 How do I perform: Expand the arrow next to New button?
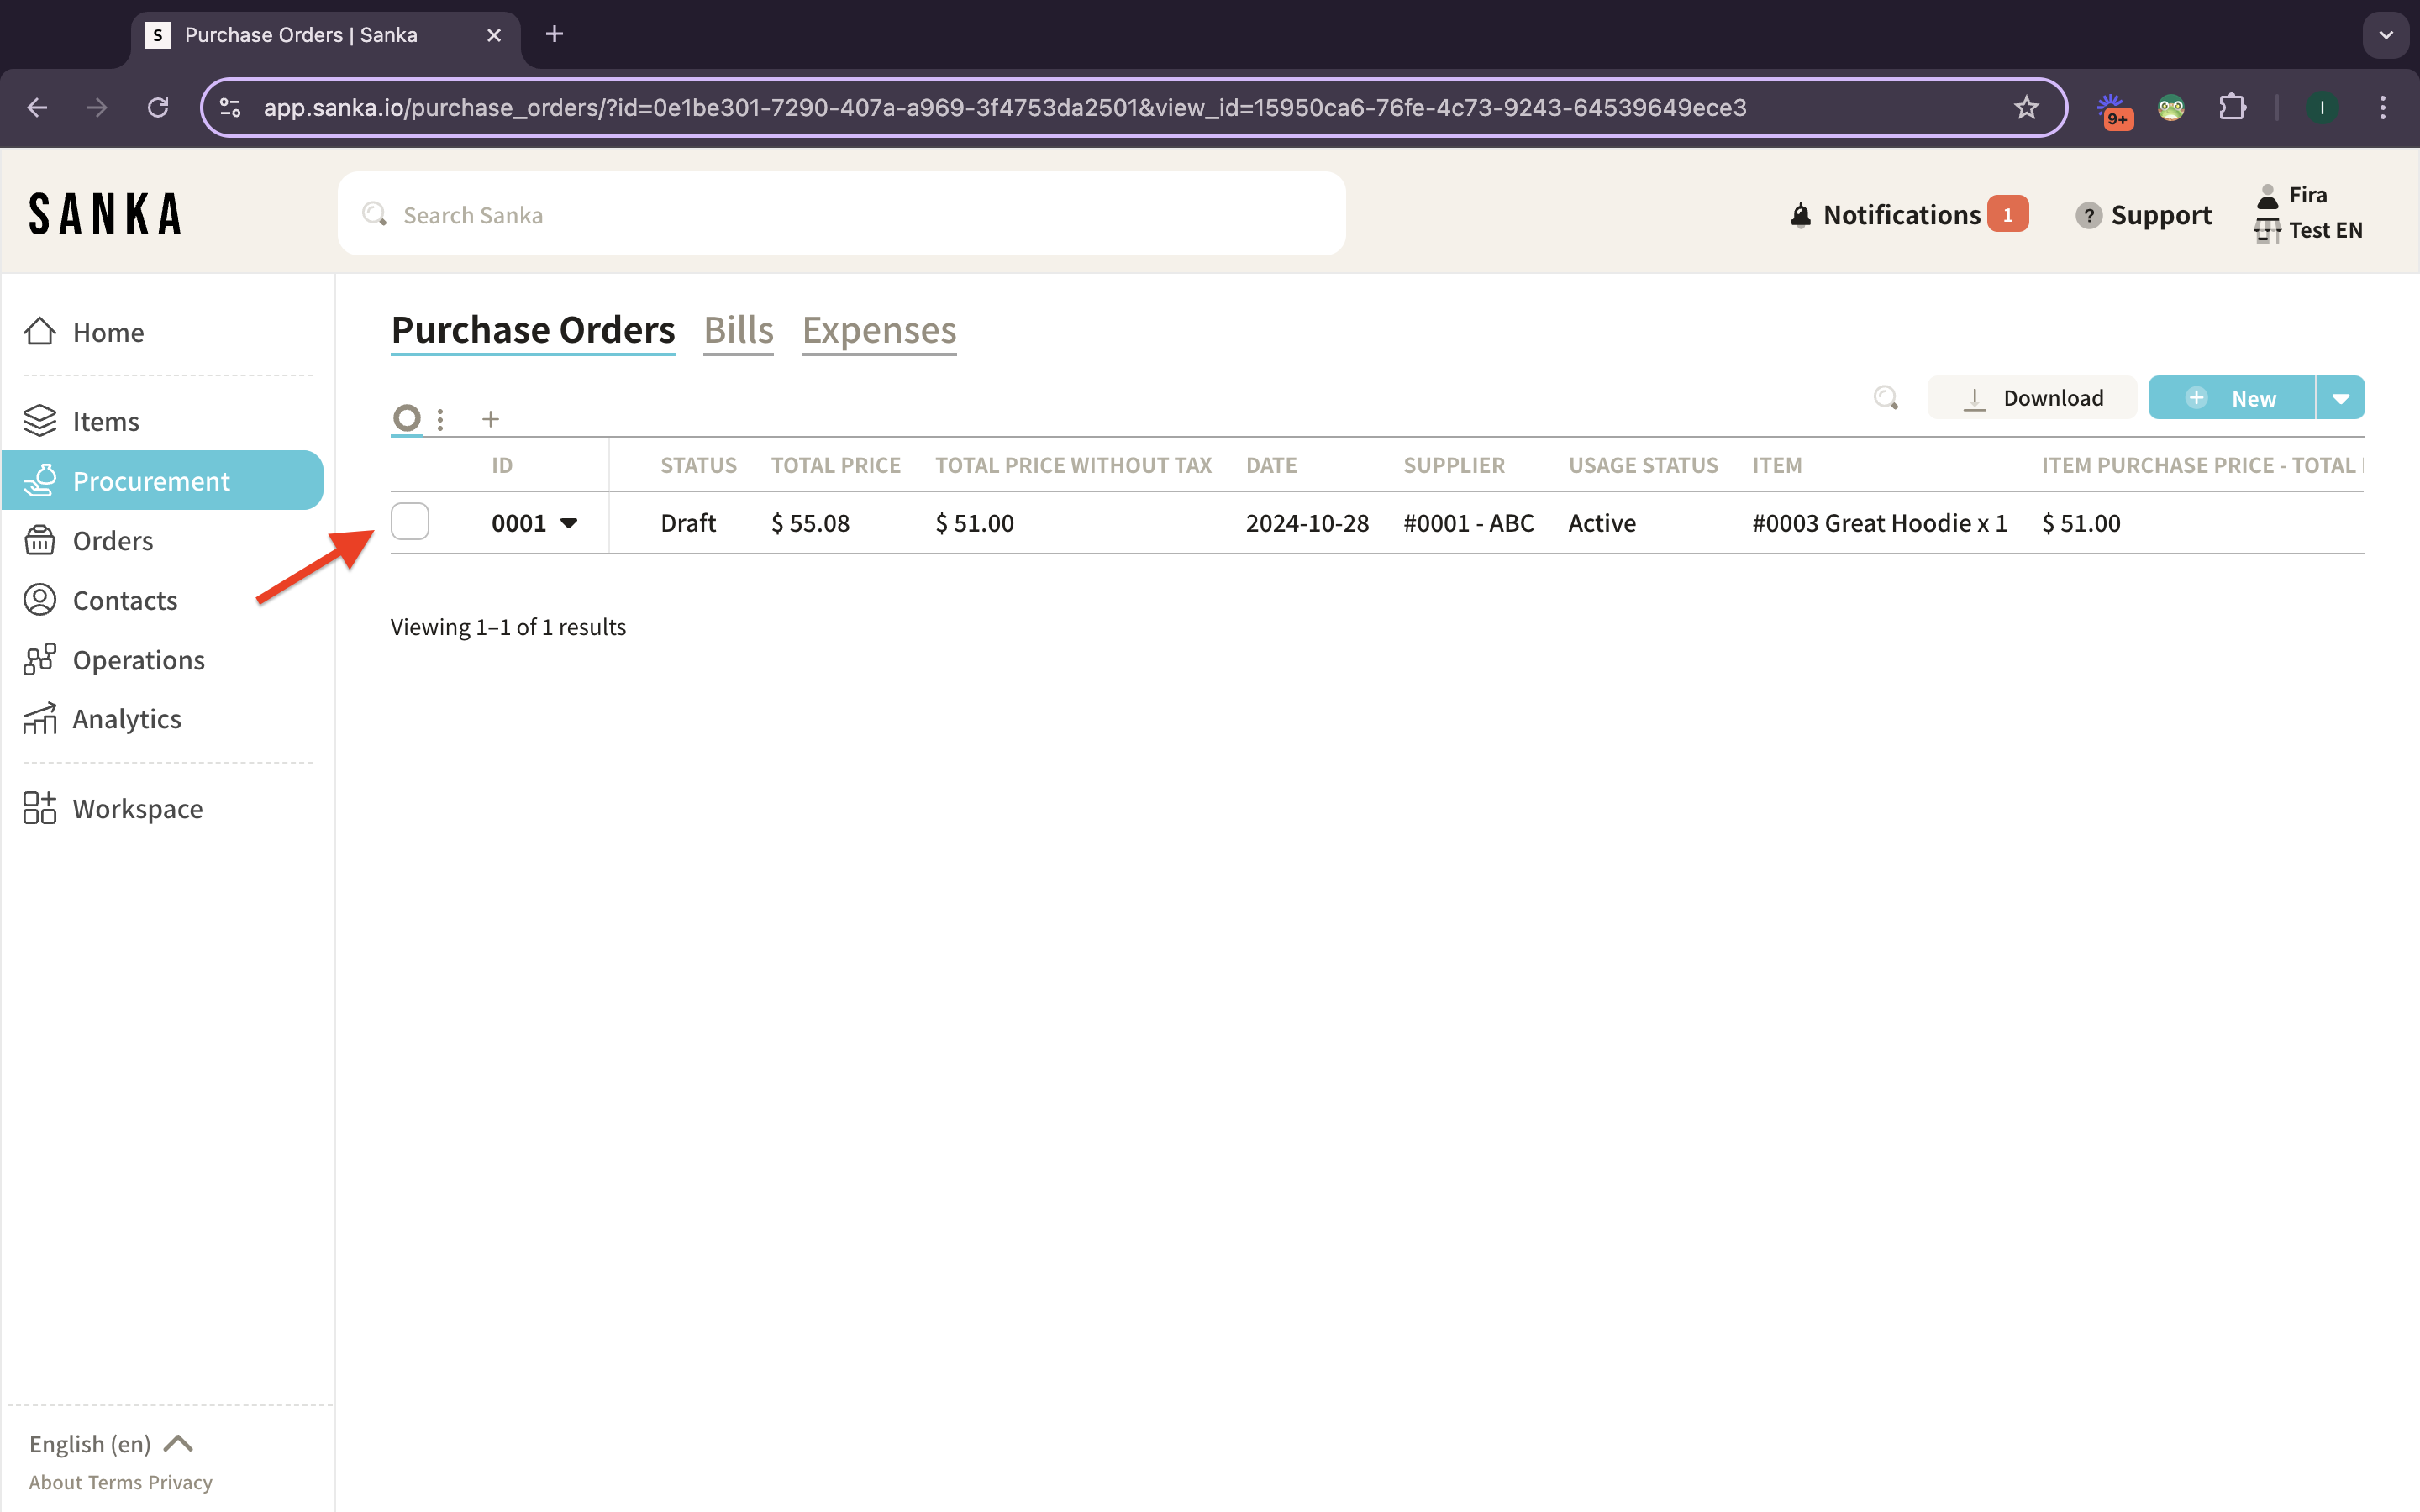[x=2340, y=398]
